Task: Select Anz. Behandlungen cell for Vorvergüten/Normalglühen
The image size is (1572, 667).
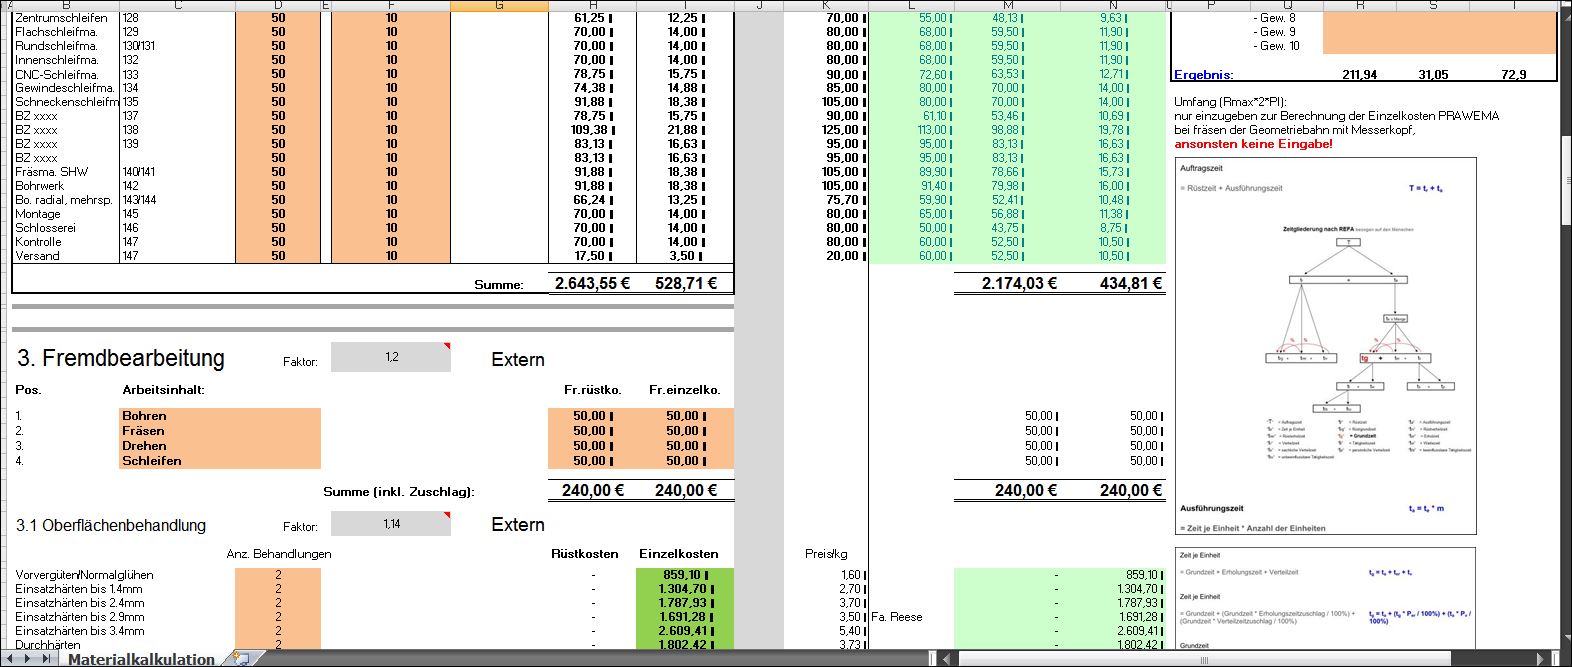Action: (x=278, y=575)
